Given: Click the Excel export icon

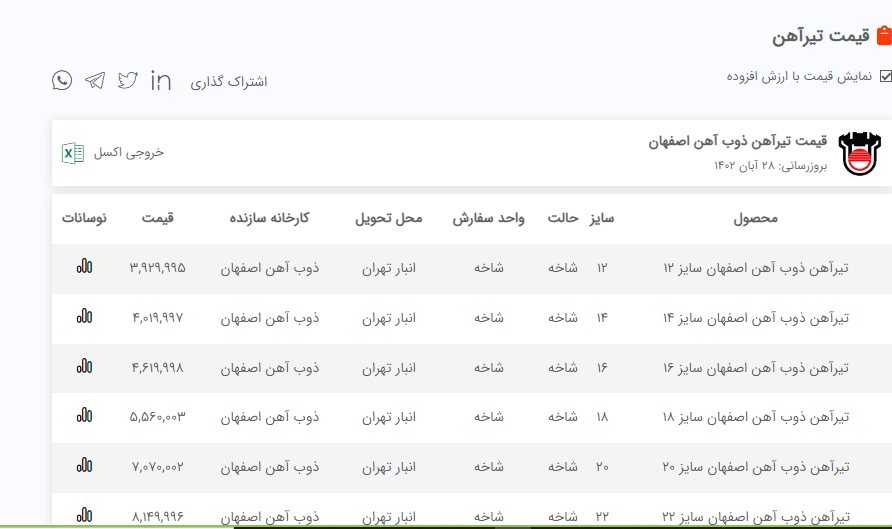Looking at the screenshot, I should (x=73, y=153).
